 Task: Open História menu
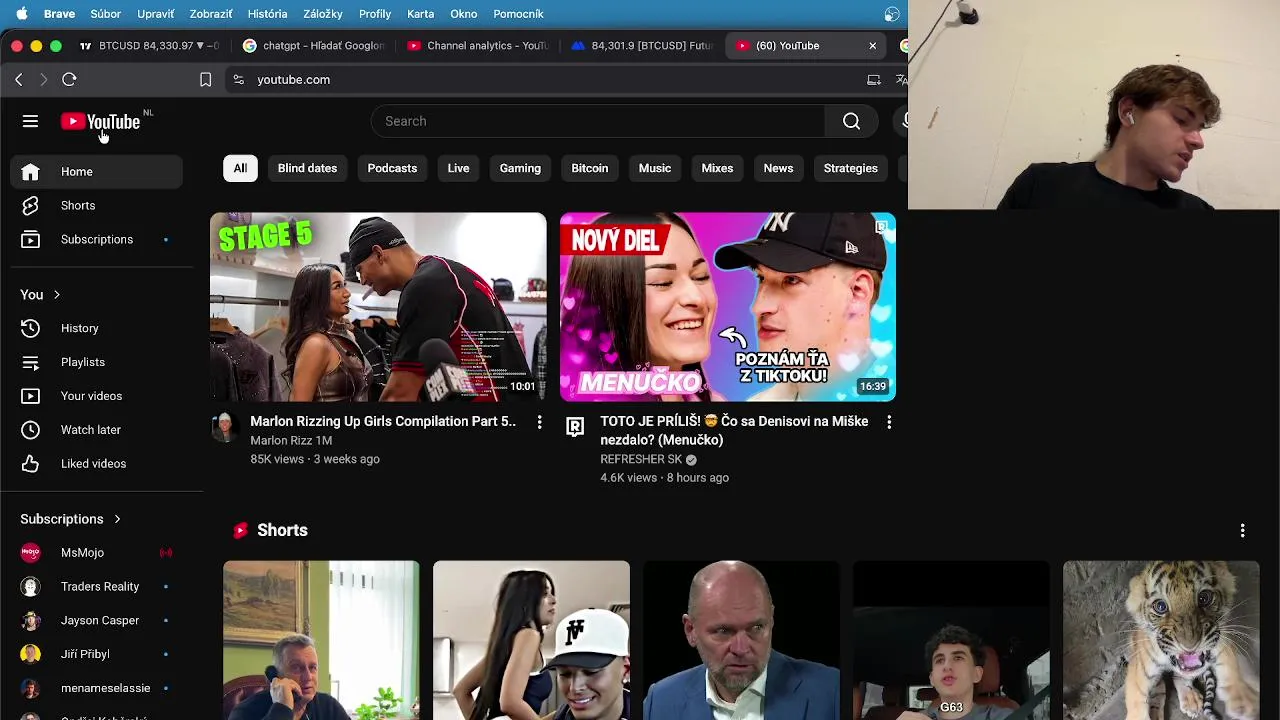click(x=267, y=14)
